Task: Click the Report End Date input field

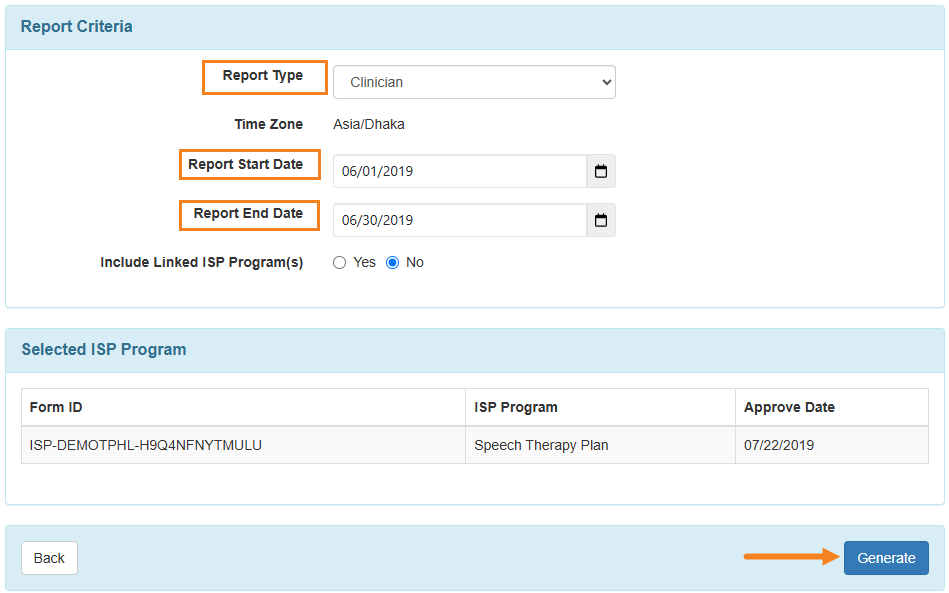Action: click(x=459, y=220)
